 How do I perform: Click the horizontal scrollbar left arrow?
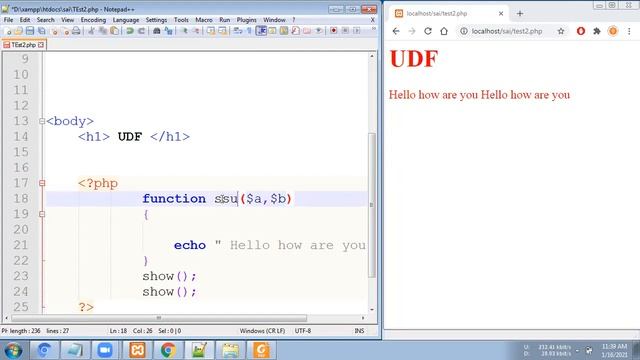(x=6, y=318)
